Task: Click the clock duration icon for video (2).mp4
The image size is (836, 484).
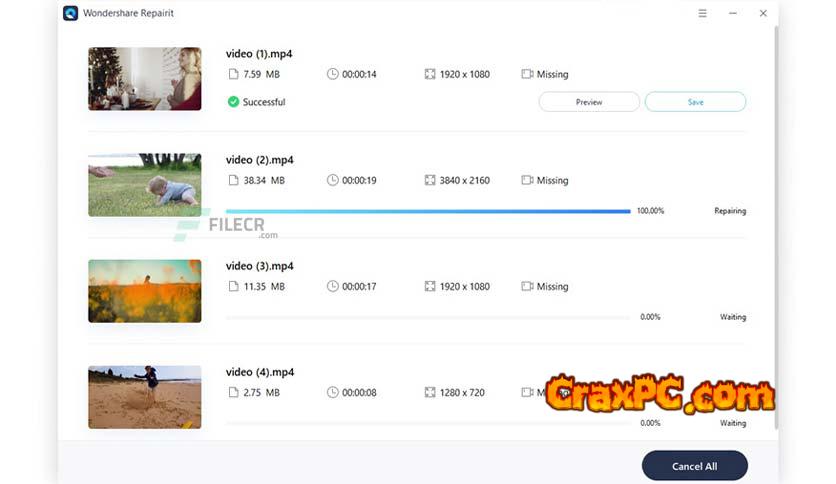Action: click(332, 180)
